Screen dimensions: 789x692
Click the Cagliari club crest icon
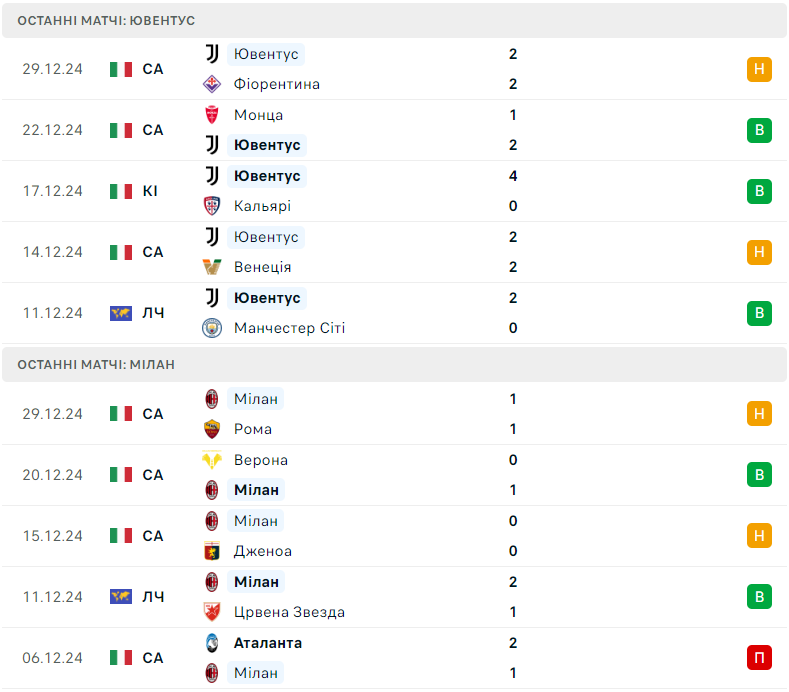point(212,206)
